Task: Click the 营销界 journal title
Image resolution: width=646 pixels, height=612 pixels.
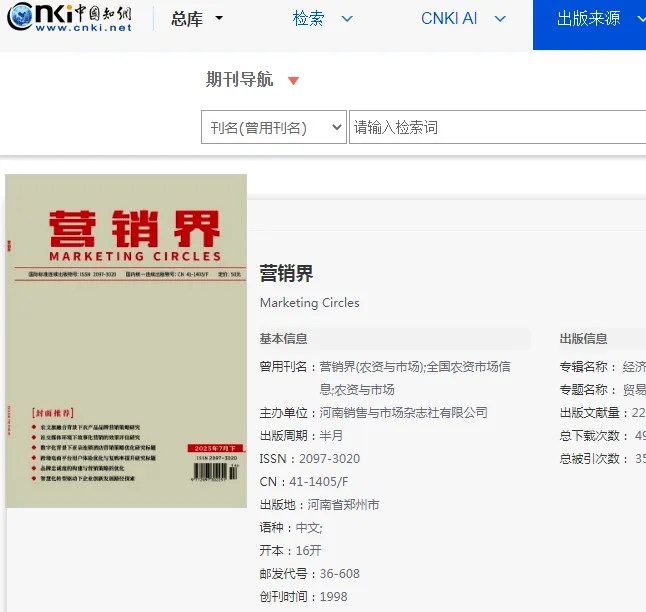Action: pos(286,274)
